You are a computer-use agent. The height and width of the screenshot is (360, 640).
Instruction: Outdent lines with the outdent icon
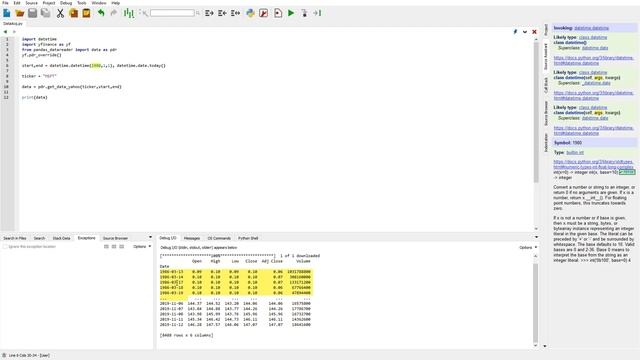pyautogui.click(x=222, y=13)
